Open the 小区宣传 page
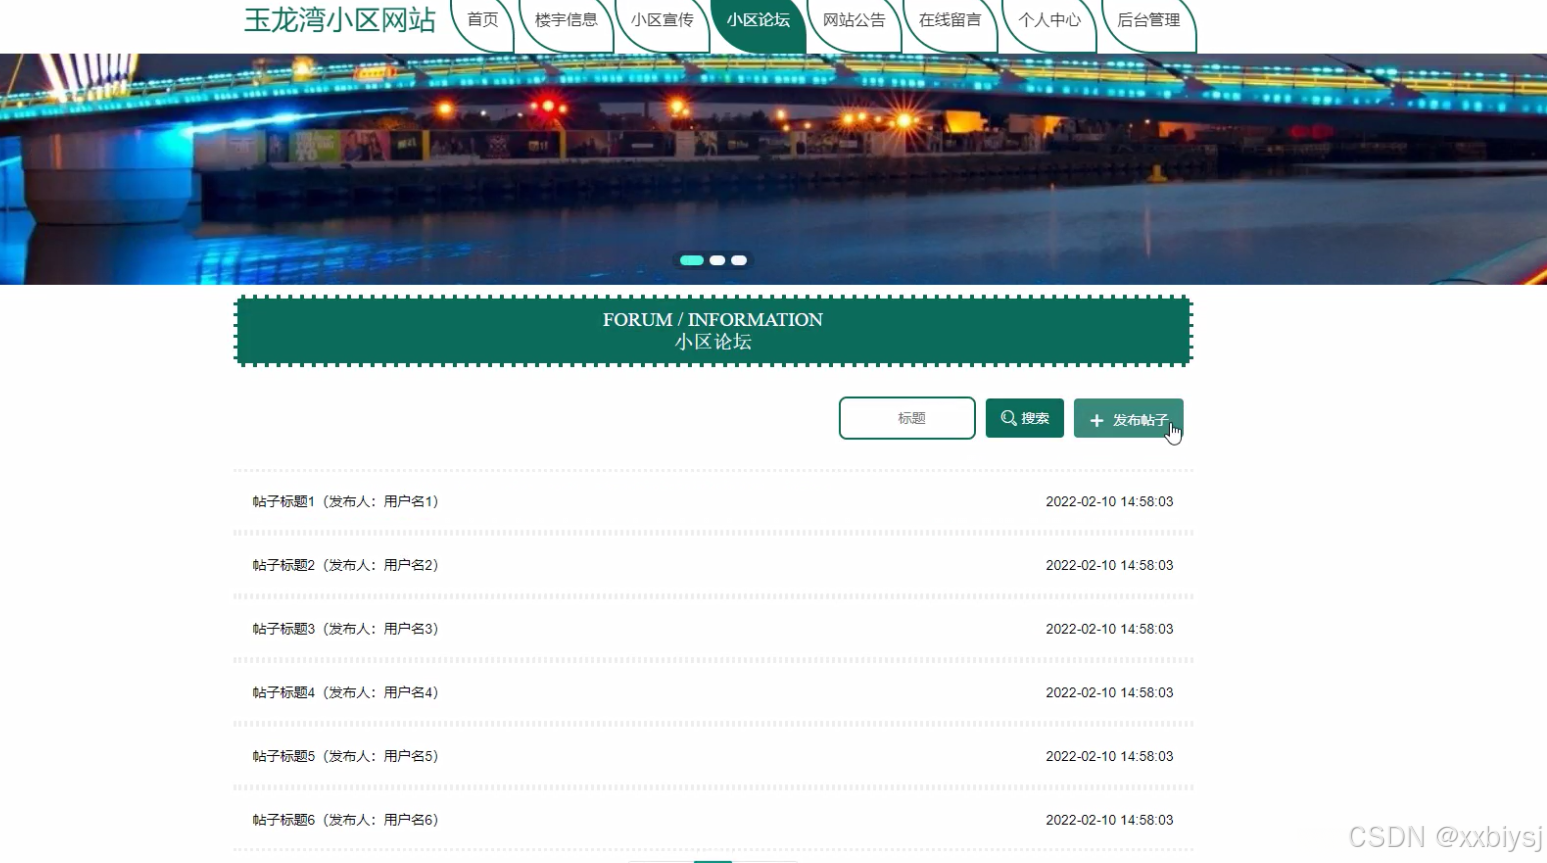The height and width of the screenshot is (863, 1547). [662, 18]
